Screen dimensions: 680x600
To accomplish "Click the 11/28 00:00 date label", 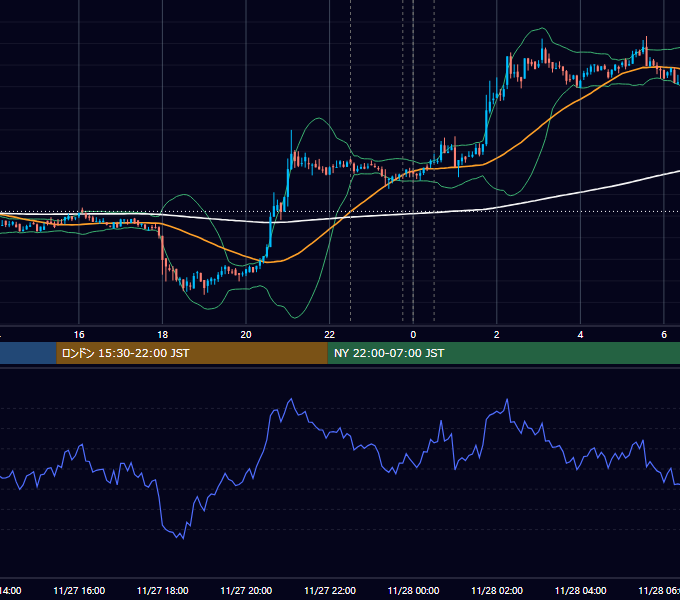I will [x=413, y=591].
